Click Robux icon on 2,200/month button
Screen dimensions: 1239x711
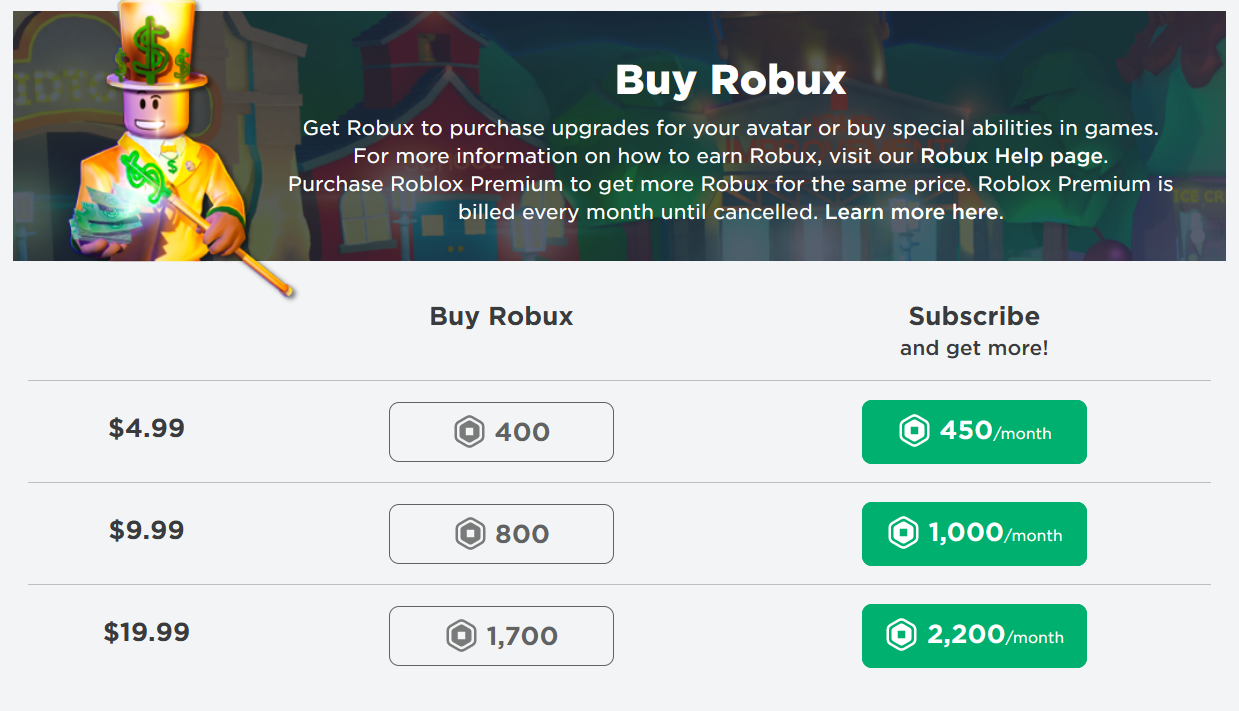click(x=901, y=635)
